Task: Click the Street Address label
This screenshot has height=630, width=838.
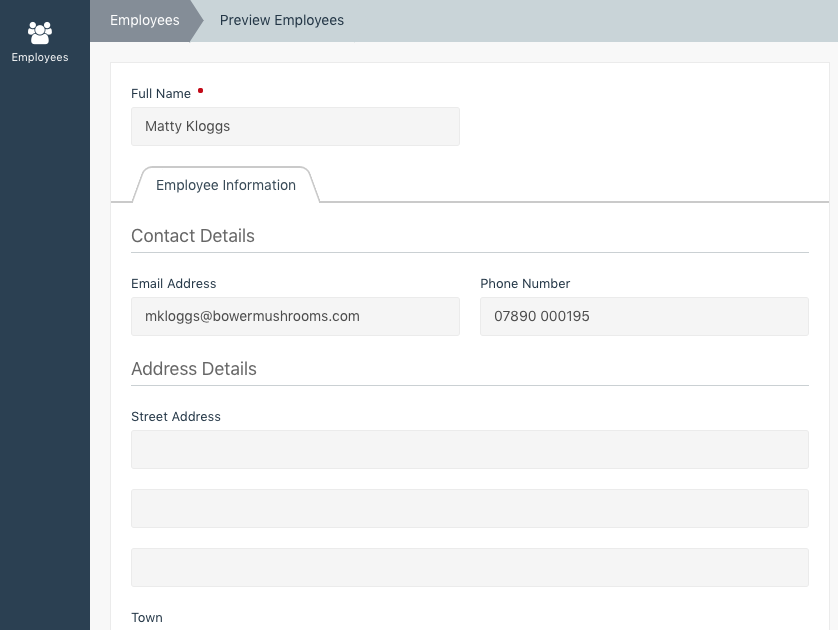Action: click(176, 417)
